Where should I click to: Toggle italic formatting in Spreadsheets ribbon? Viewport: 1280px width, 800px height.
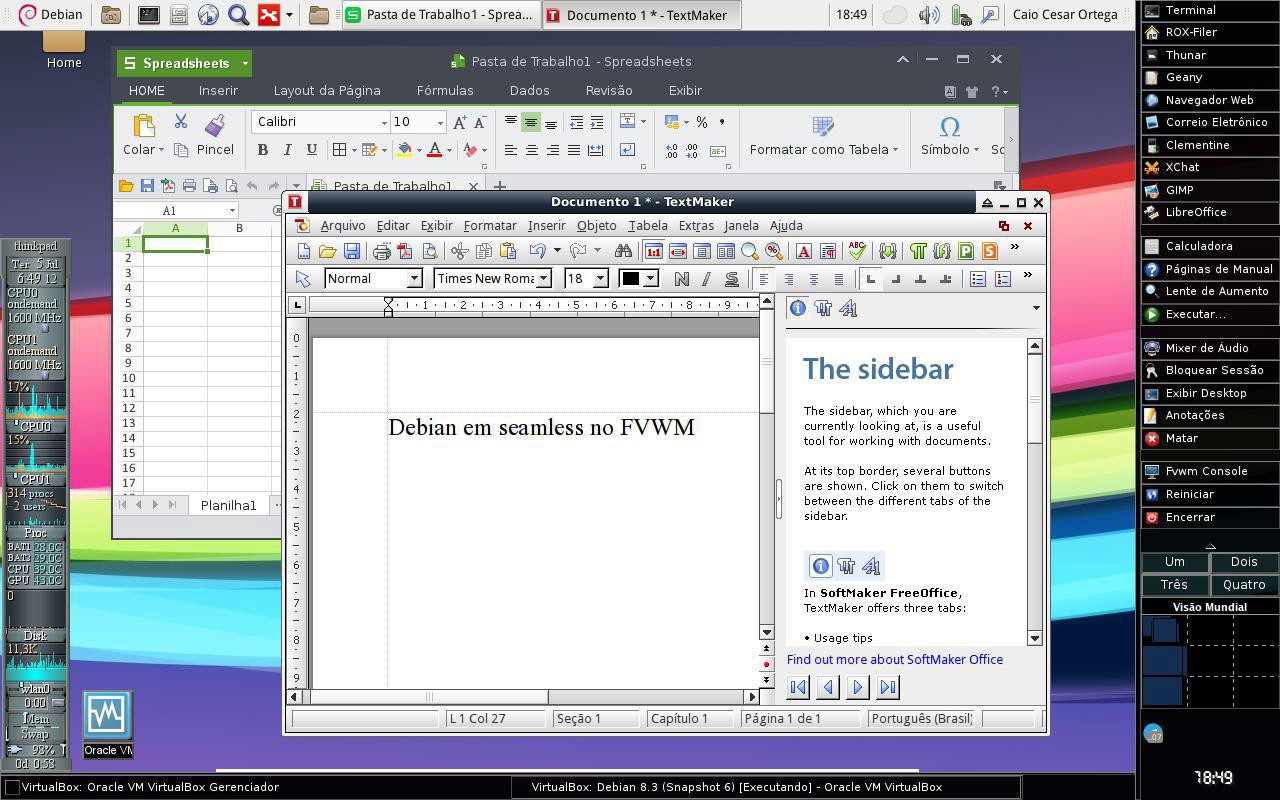pyautogui.click(x=287, y=150)
